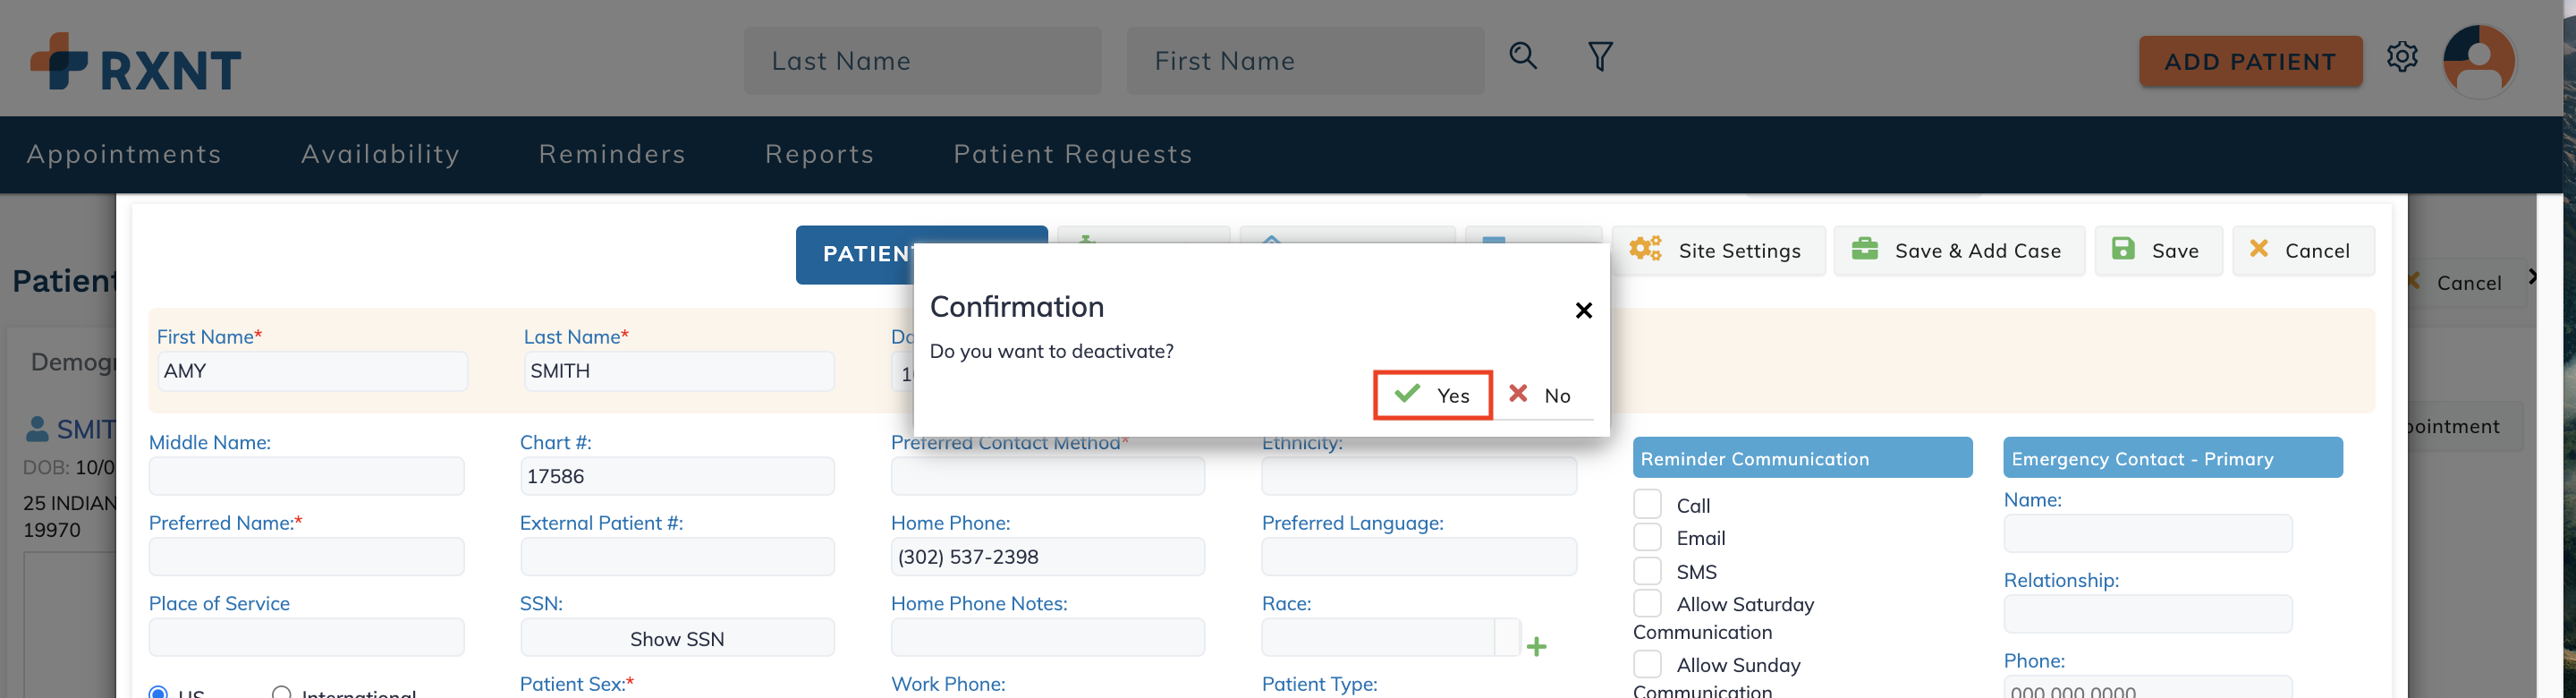Image resolution: width=2576 pixels, height=698 pixels.
Task: Open the Preferred Language dropdown field
Action: click(x=1419, y=557)
